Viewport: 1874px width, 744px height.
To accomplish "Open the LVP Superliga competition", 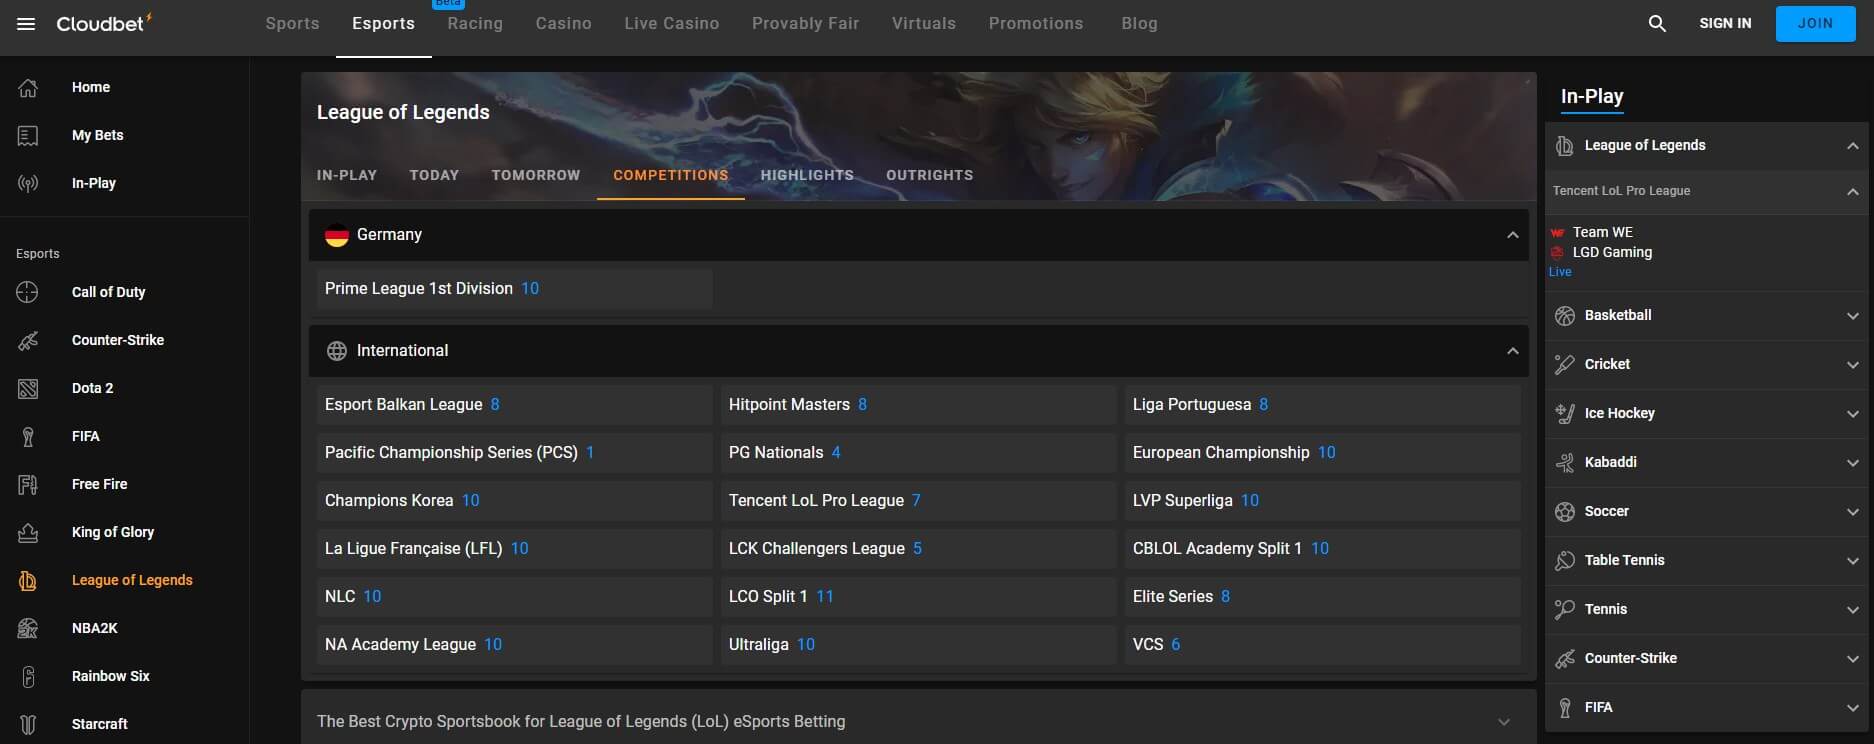I will [x=1322, y=500].
